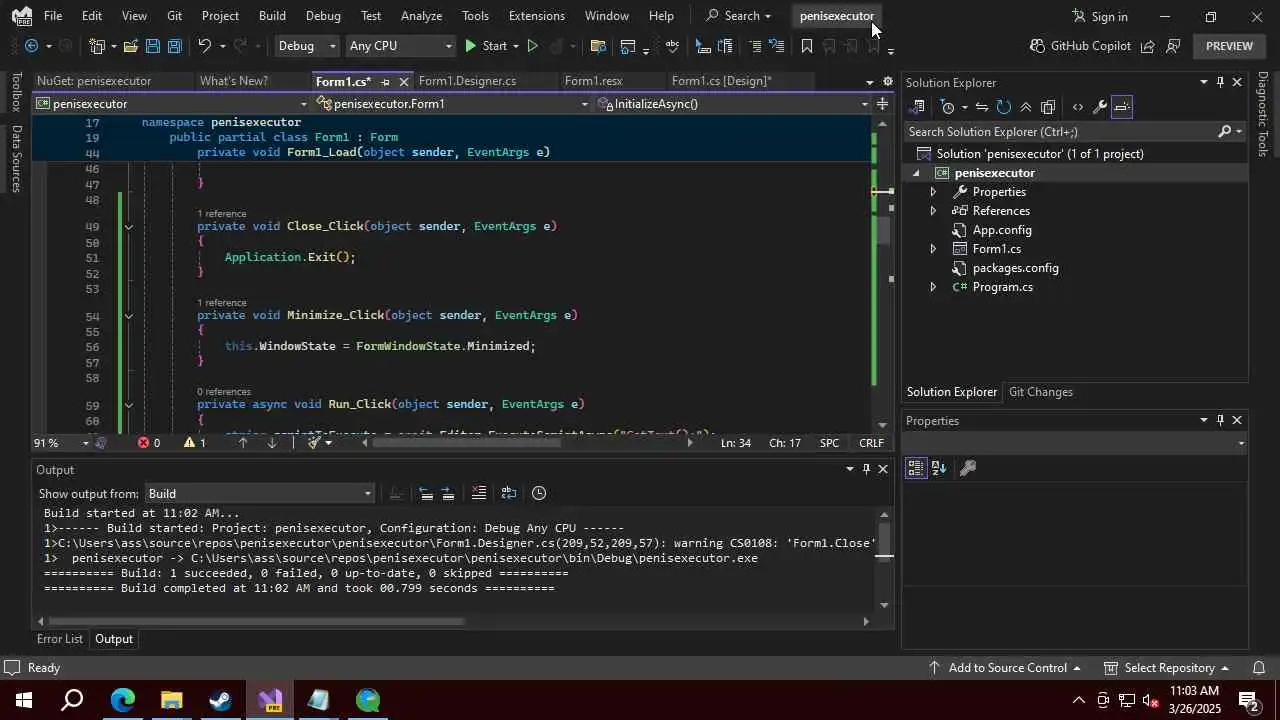This screenshot has width=1280, height=720.
Task: Clear All icon in Output window
Action: (x=478, y=493)
